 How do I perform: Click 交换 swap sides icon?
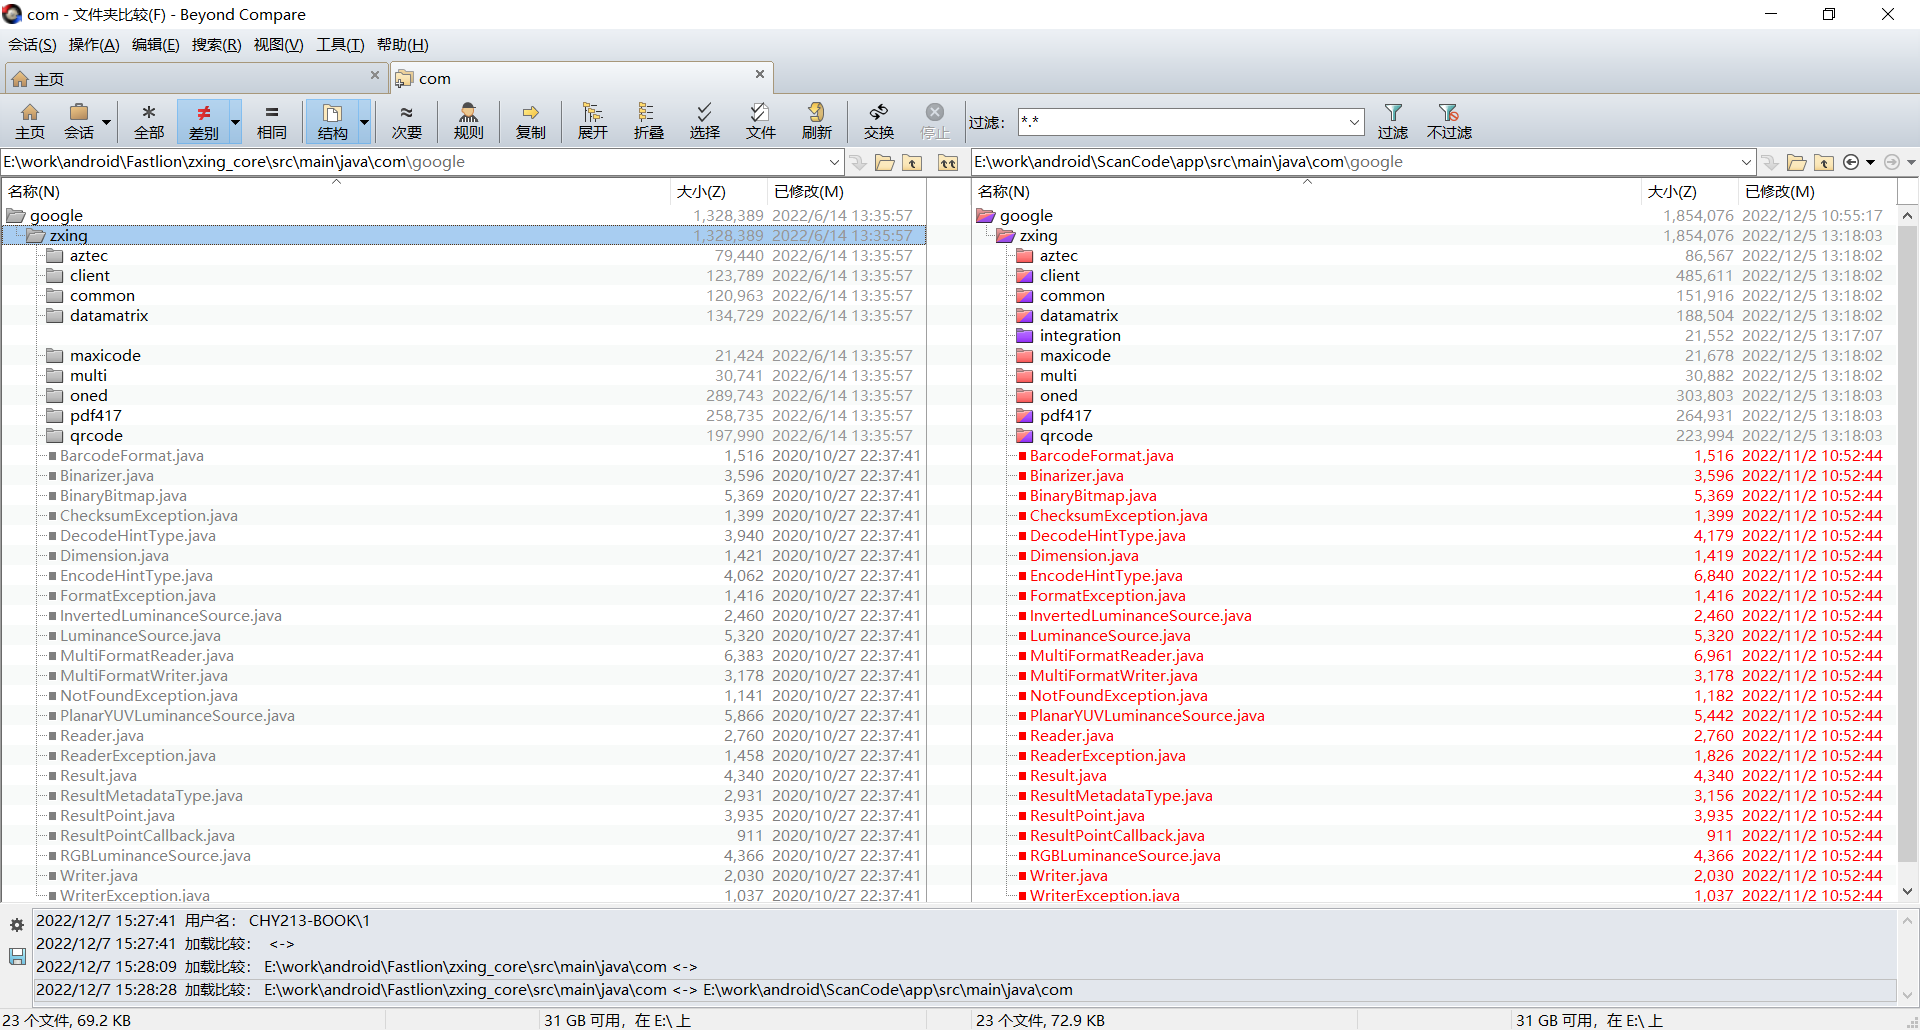[x=879, y=121]
